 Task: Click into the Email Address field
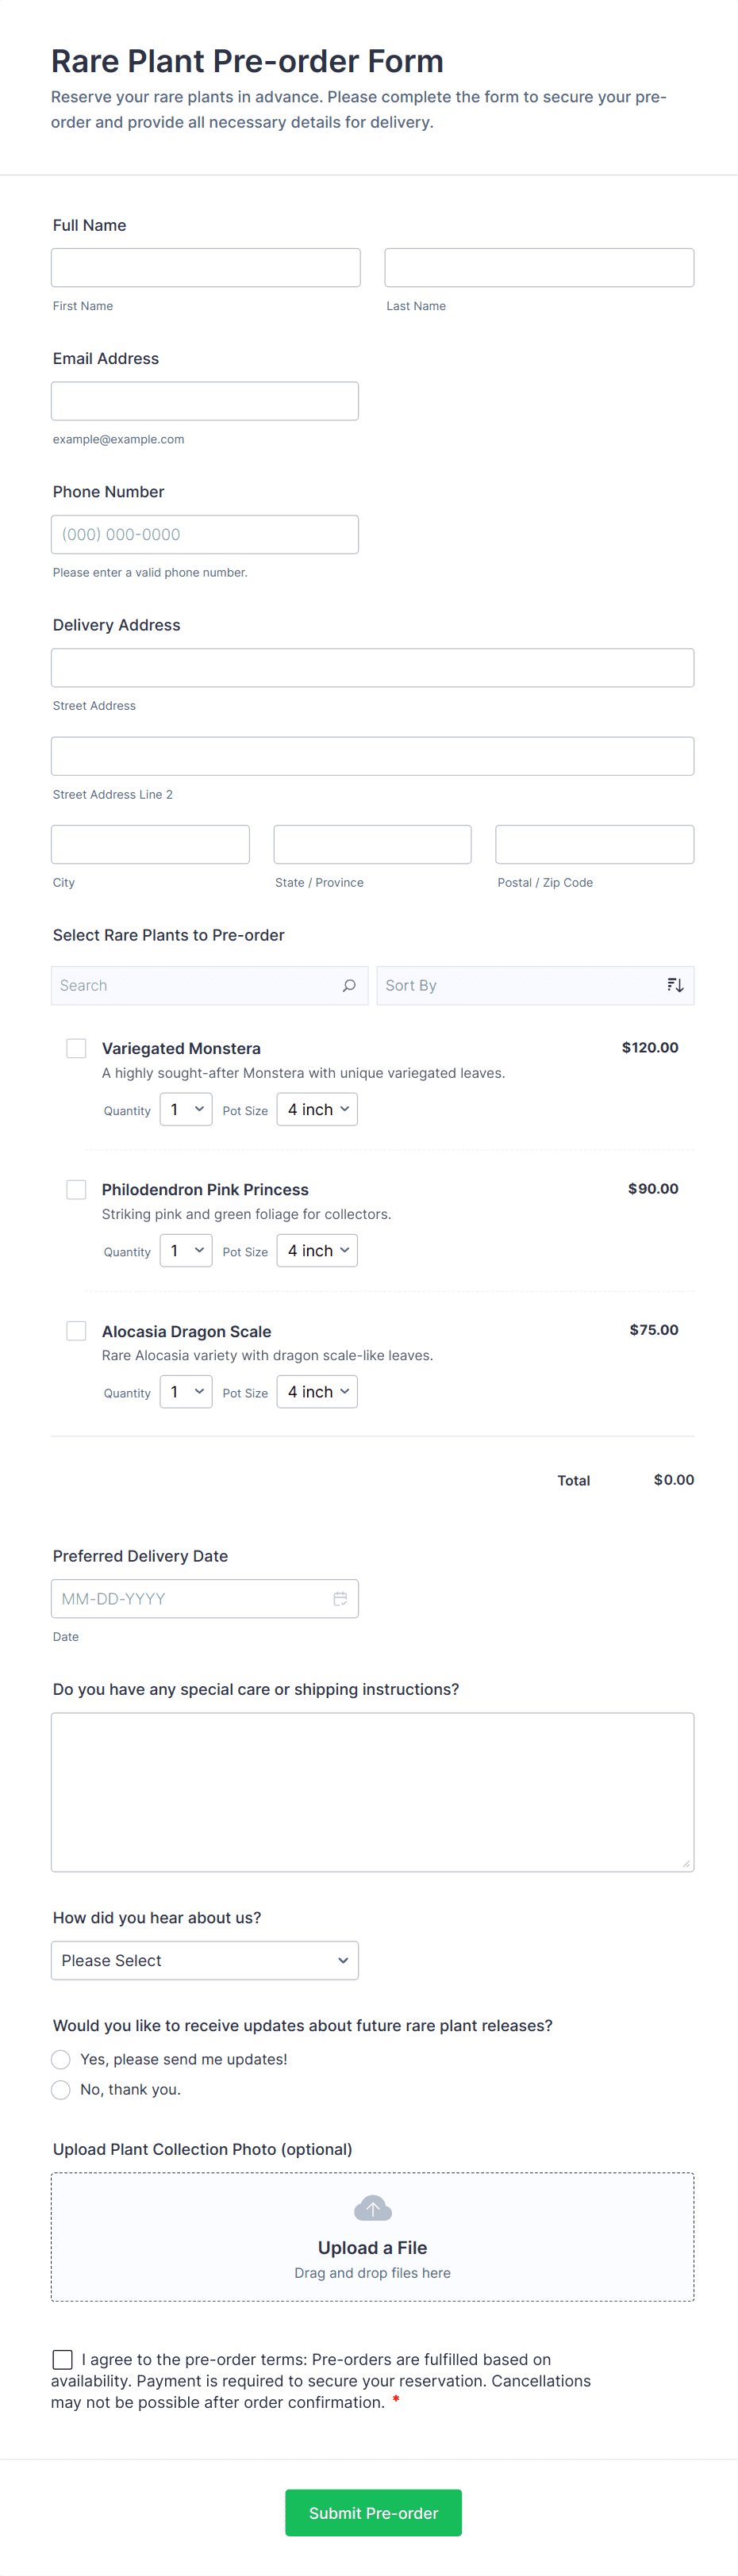point(205,401)
